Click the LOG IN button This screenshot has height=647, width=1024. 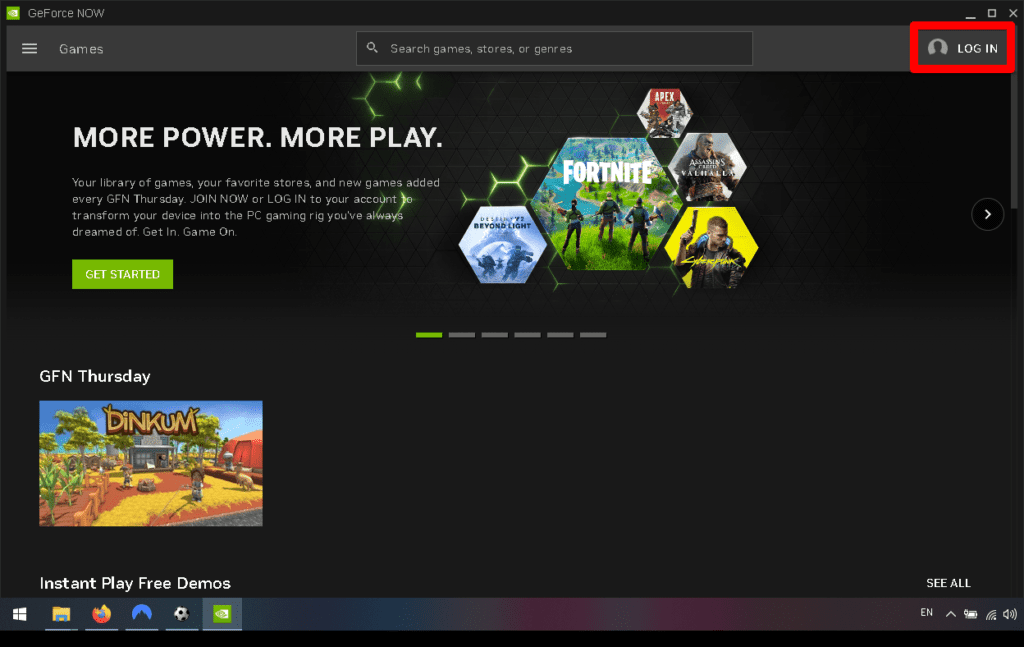pos(962,48)
